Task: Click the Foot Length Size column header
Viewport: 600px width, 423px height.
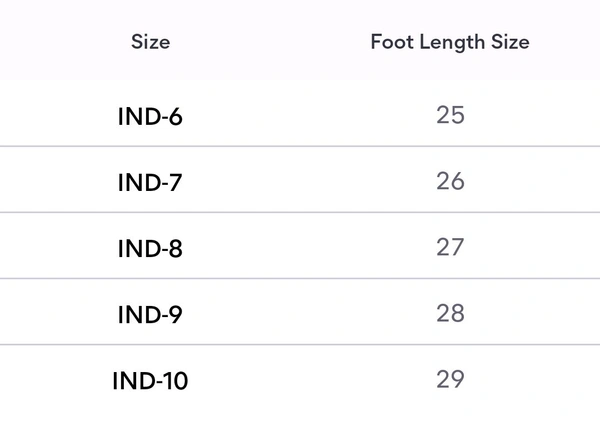Action: point(449,42)
